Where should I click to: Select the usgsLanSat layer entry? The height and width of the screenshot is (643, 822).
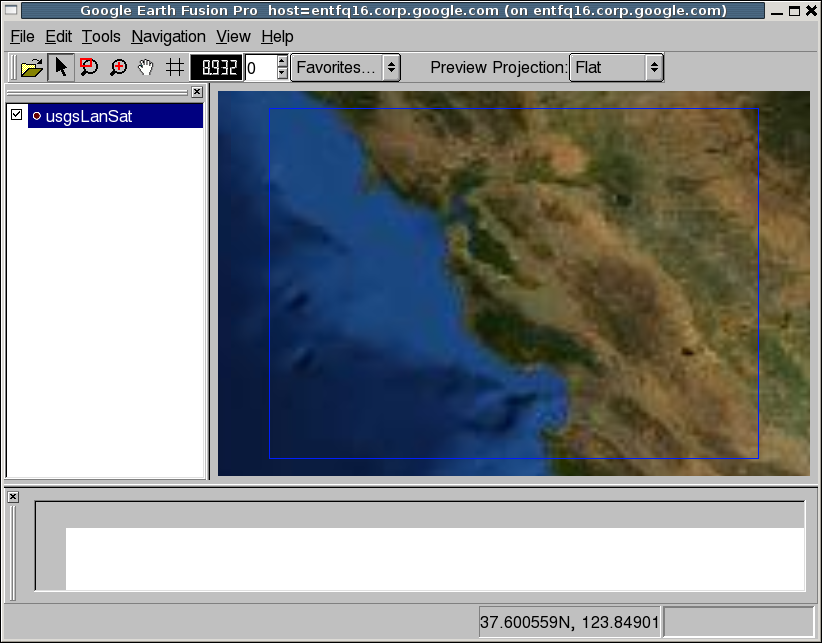pos(90,115)
